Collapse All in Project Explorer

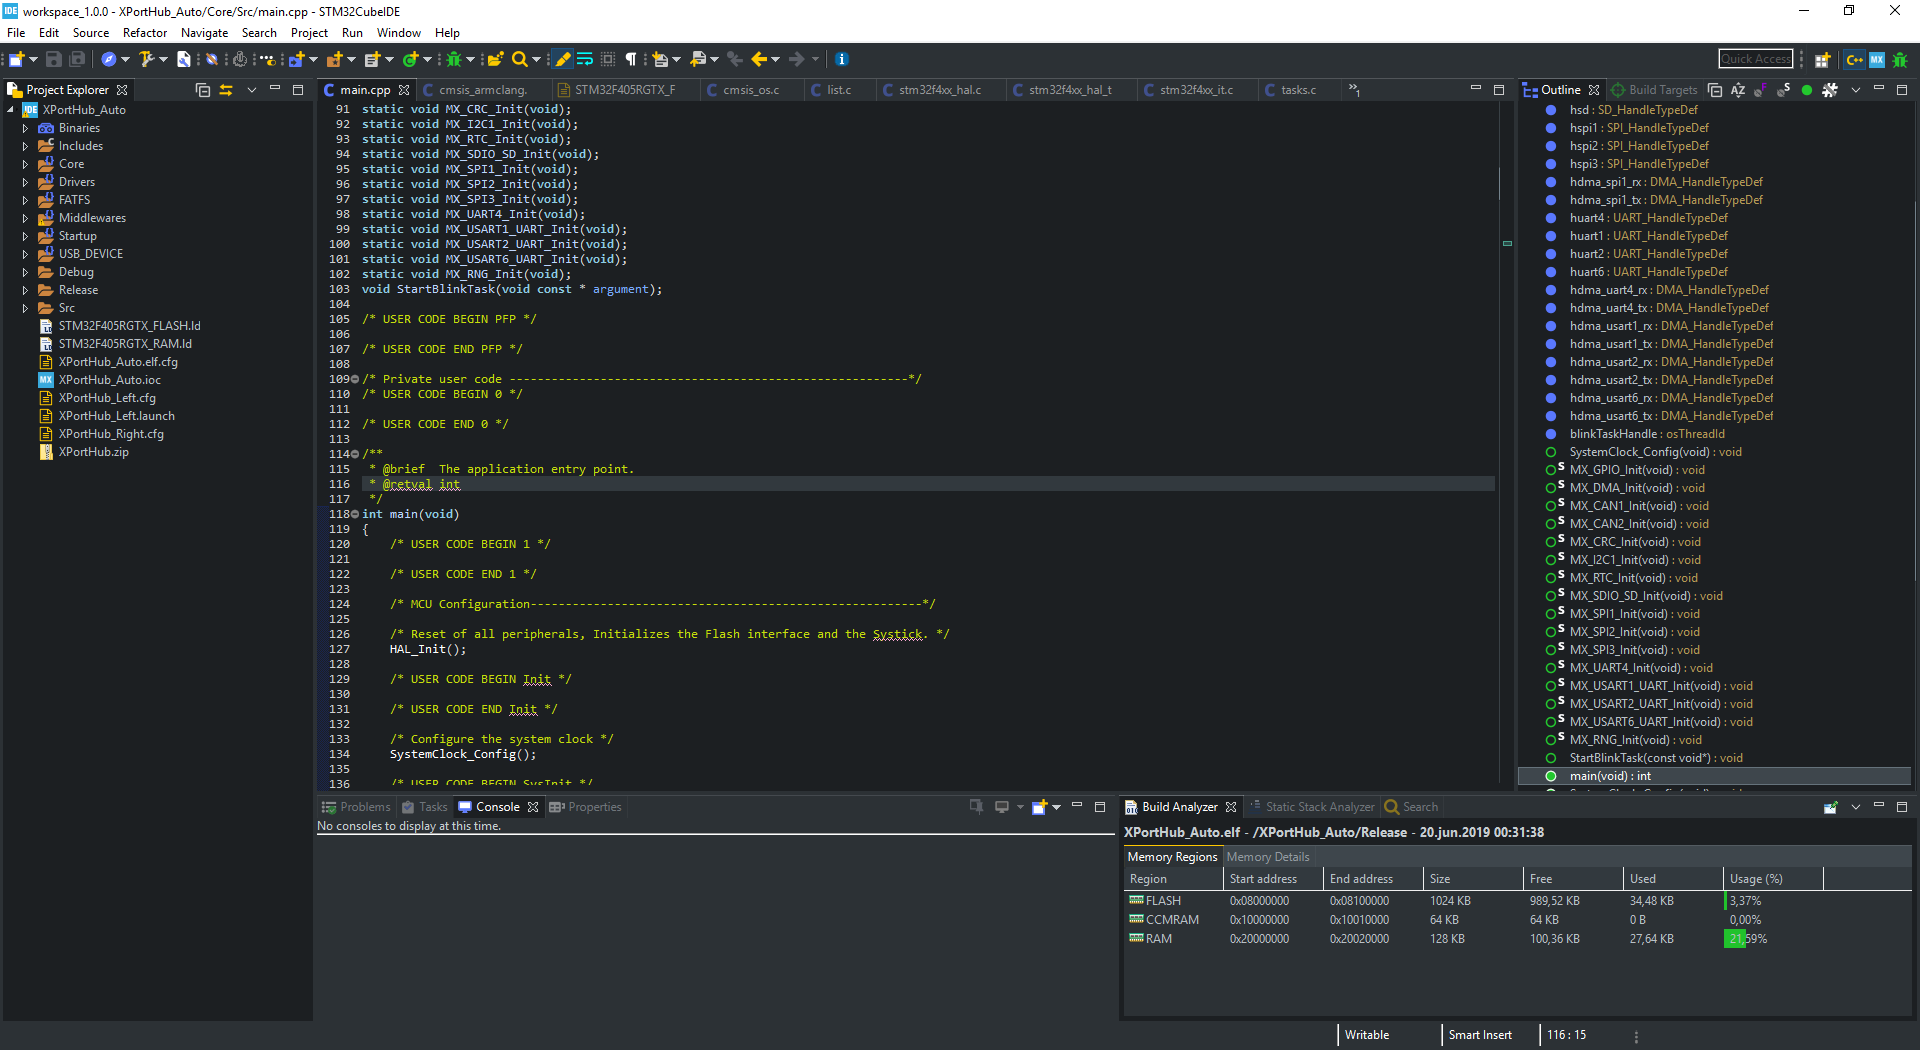tap(203, 90)
